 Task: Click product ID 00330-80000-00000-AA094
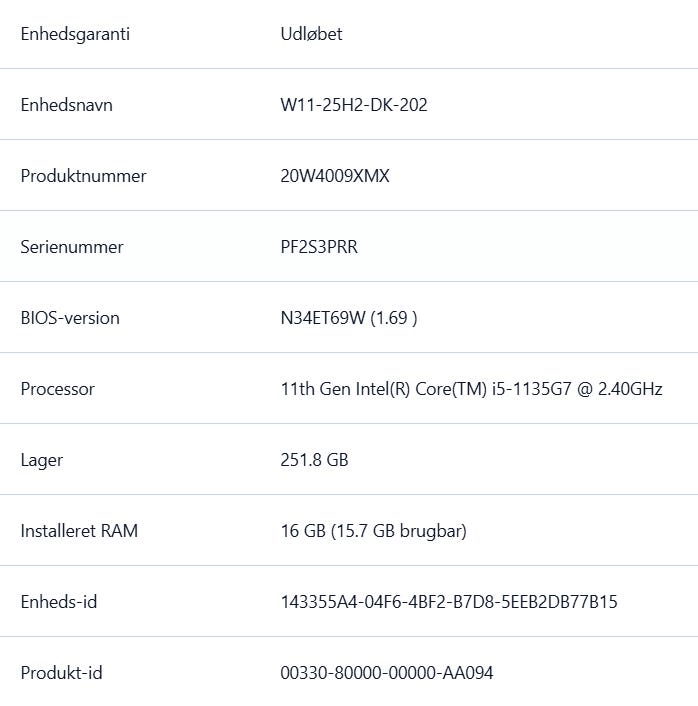387,673
